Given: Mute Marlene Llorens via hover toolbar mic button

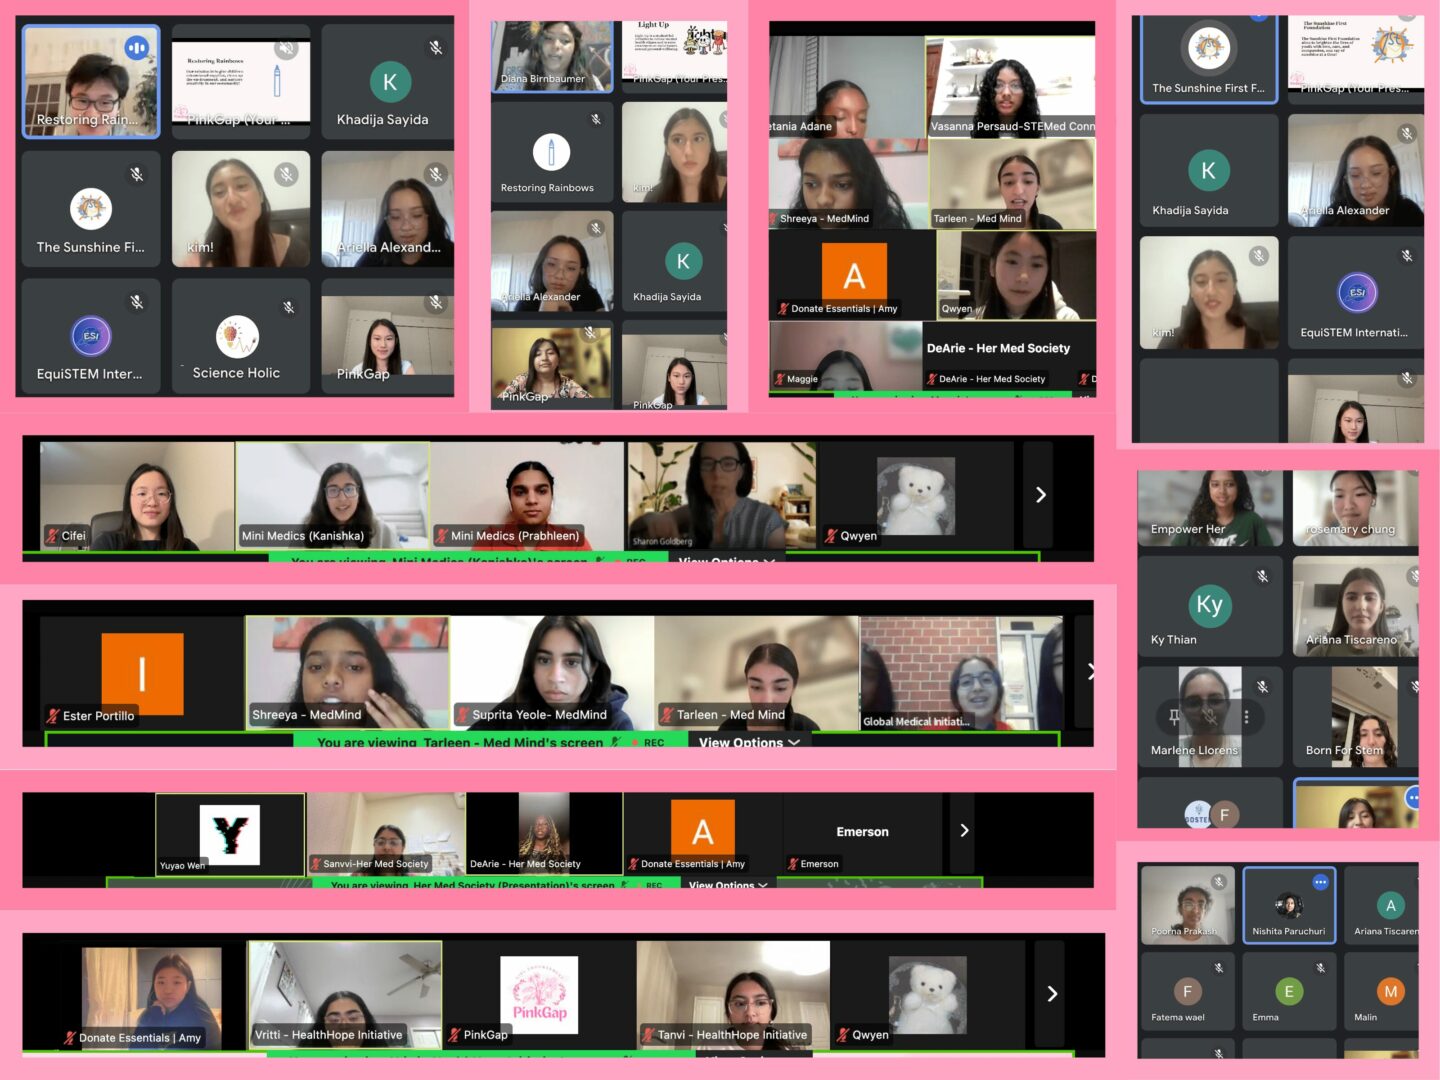Looking at the screenshot, I should pyautogui.click(x=1210, y=716).
